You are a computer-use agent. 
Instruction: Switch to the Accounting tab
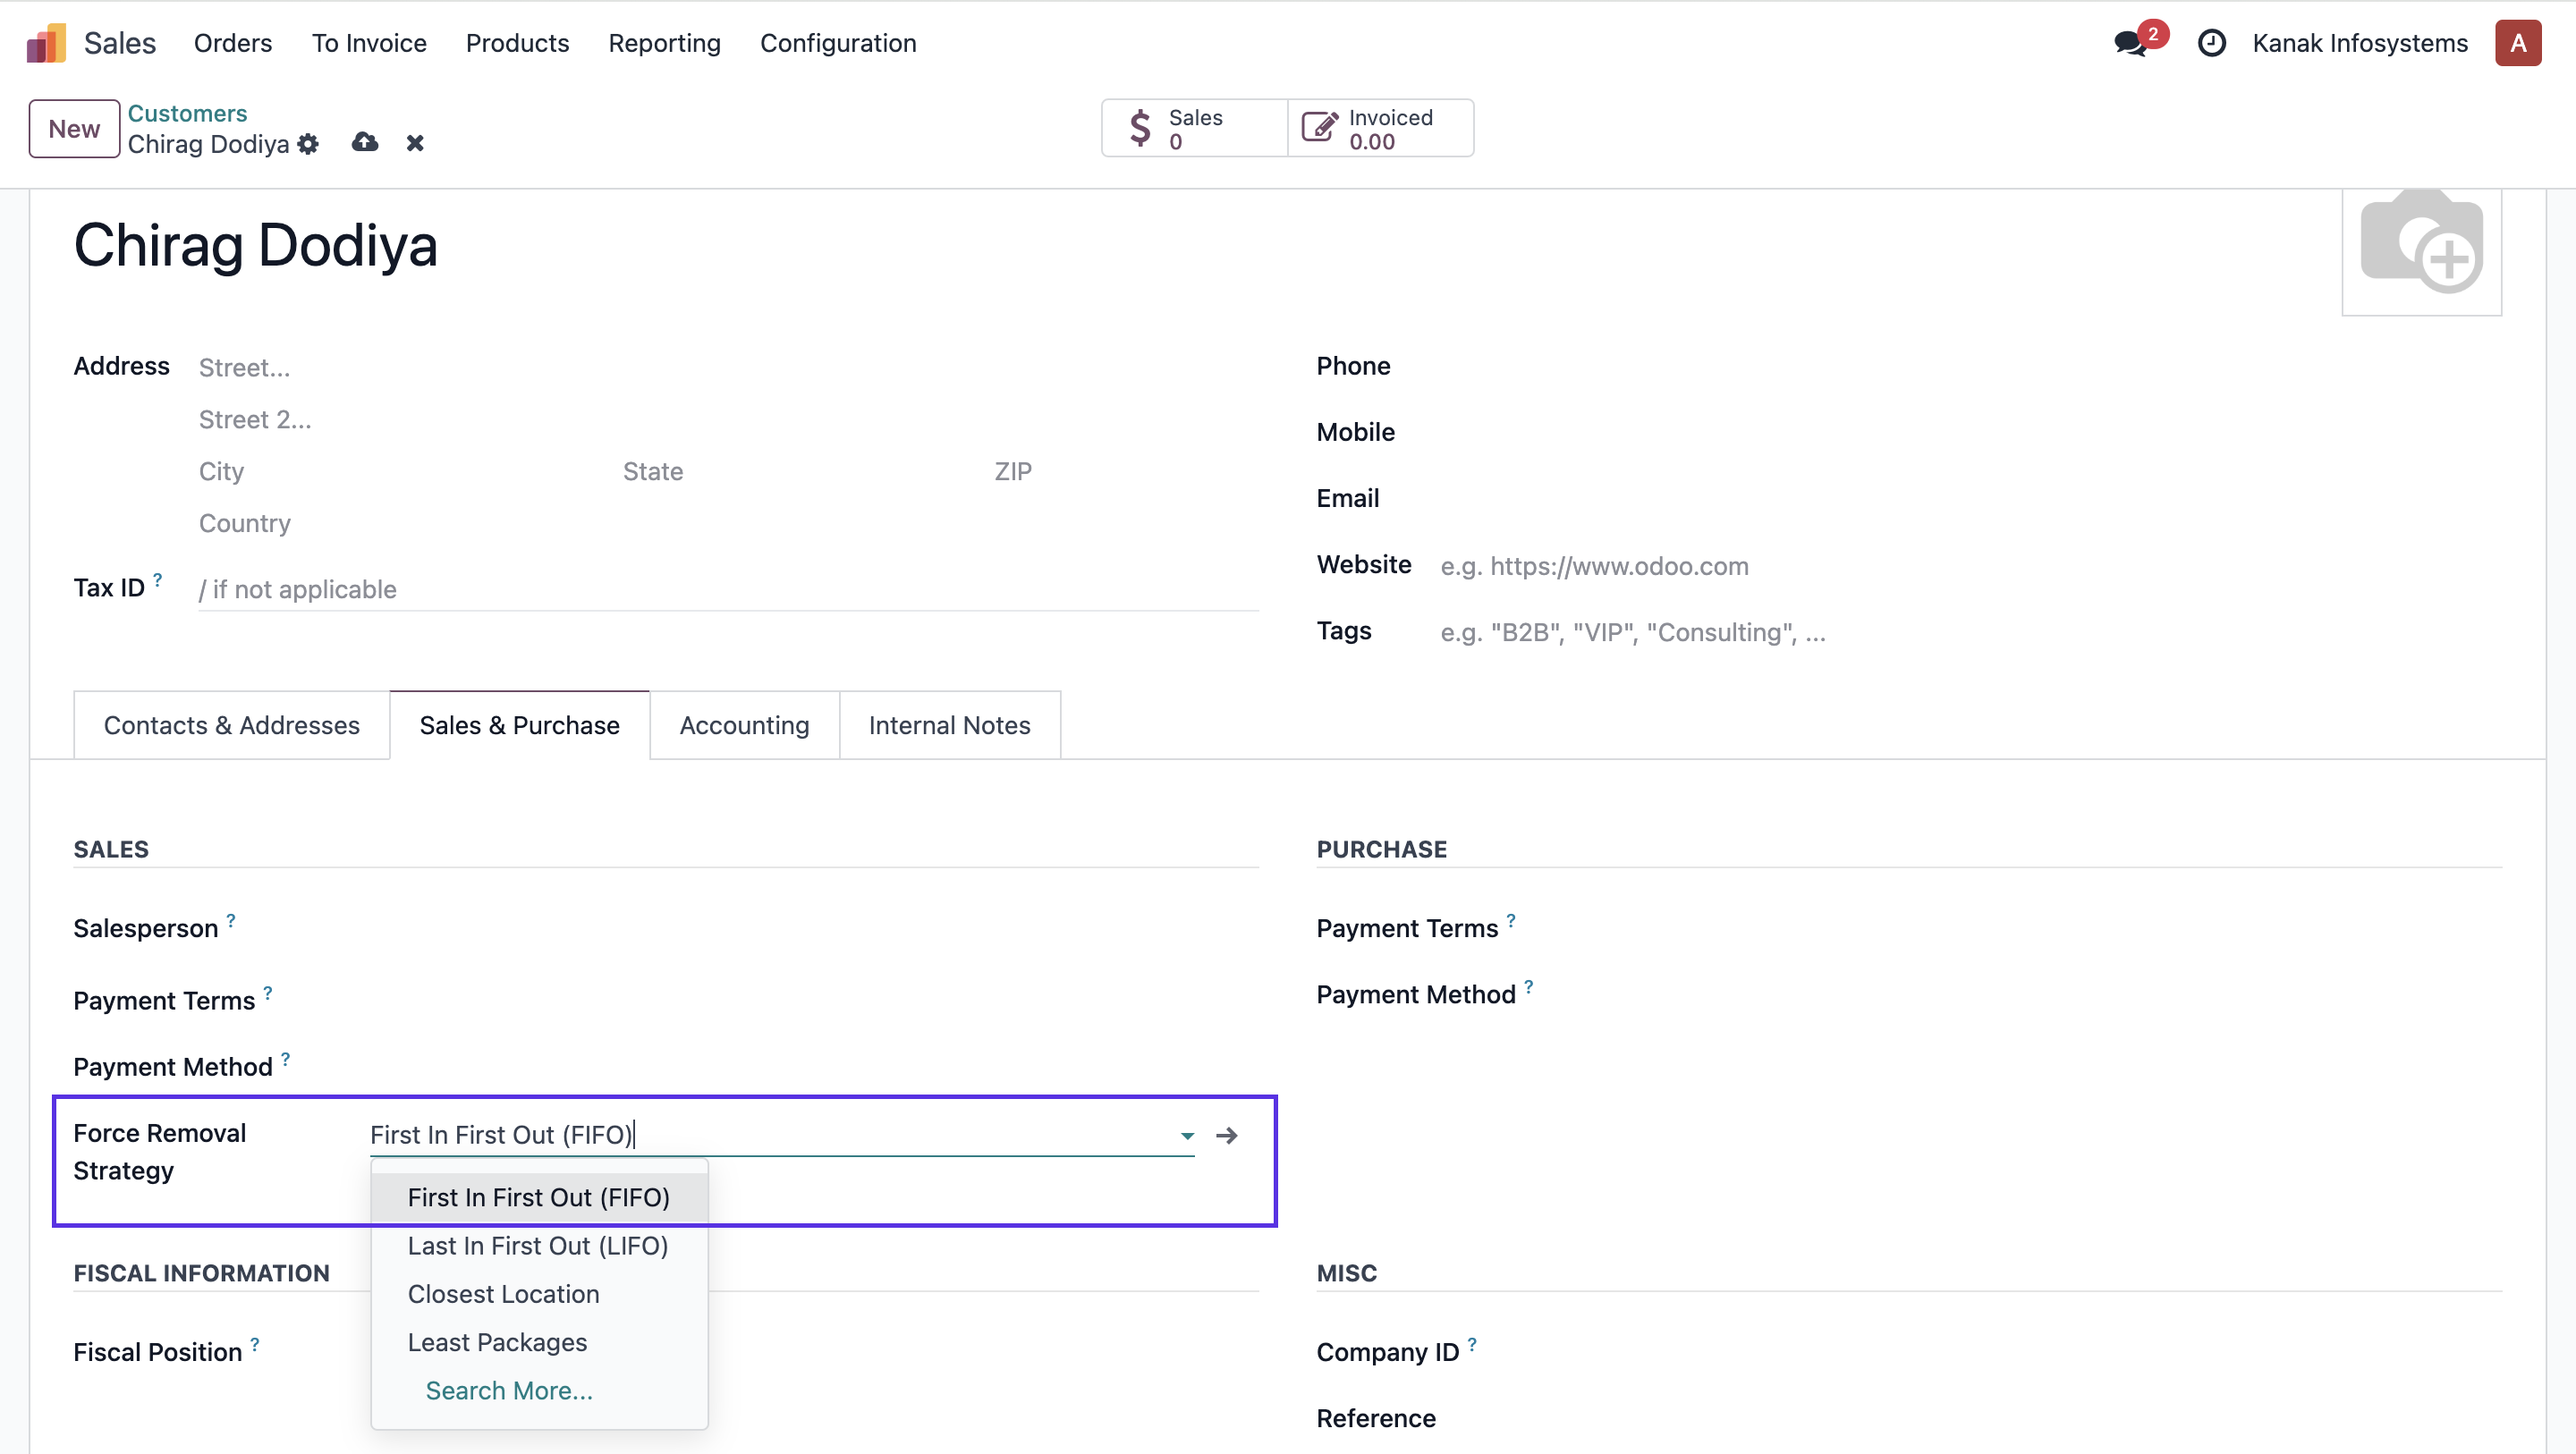point(744,725)
